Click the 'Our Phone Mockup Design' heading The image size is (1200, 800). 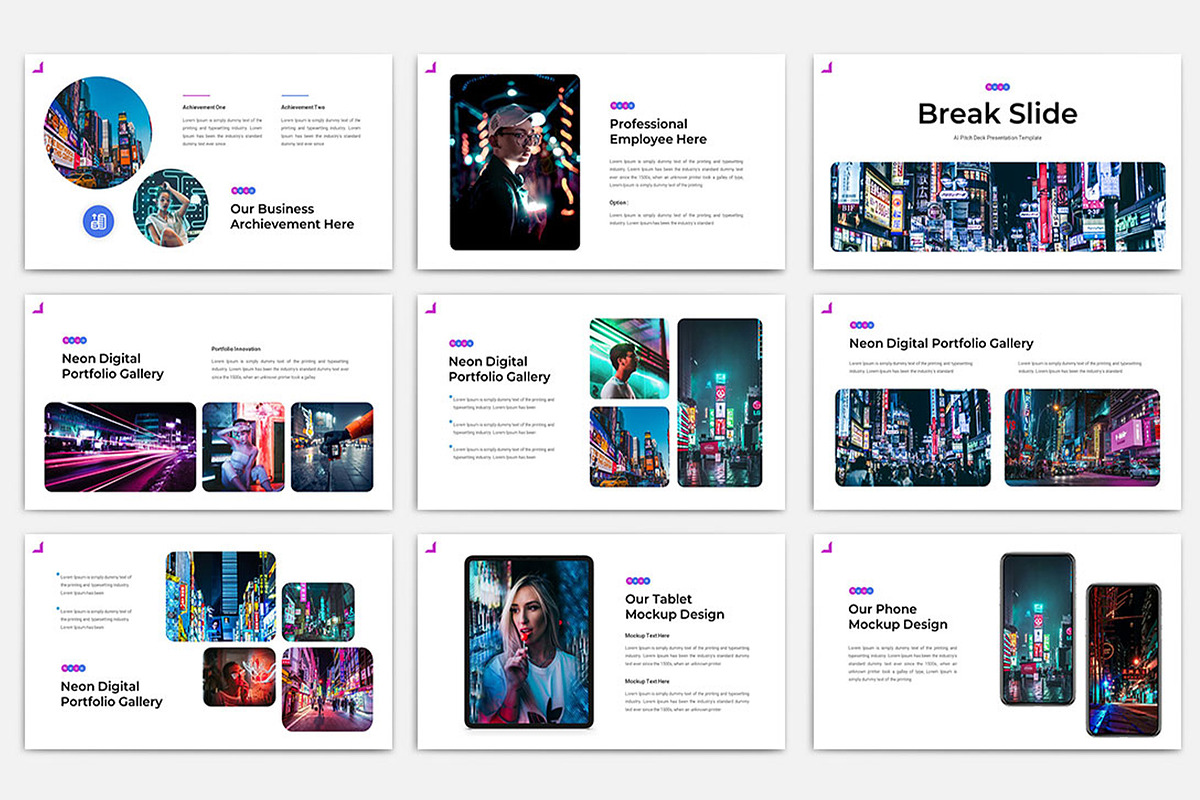tap(898, 617)
